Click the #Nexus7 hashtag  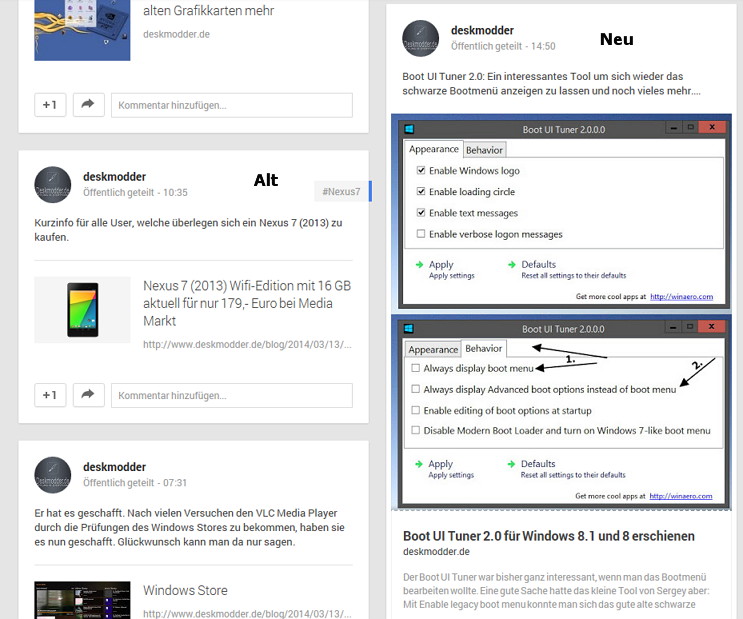(x=341, y=191)
